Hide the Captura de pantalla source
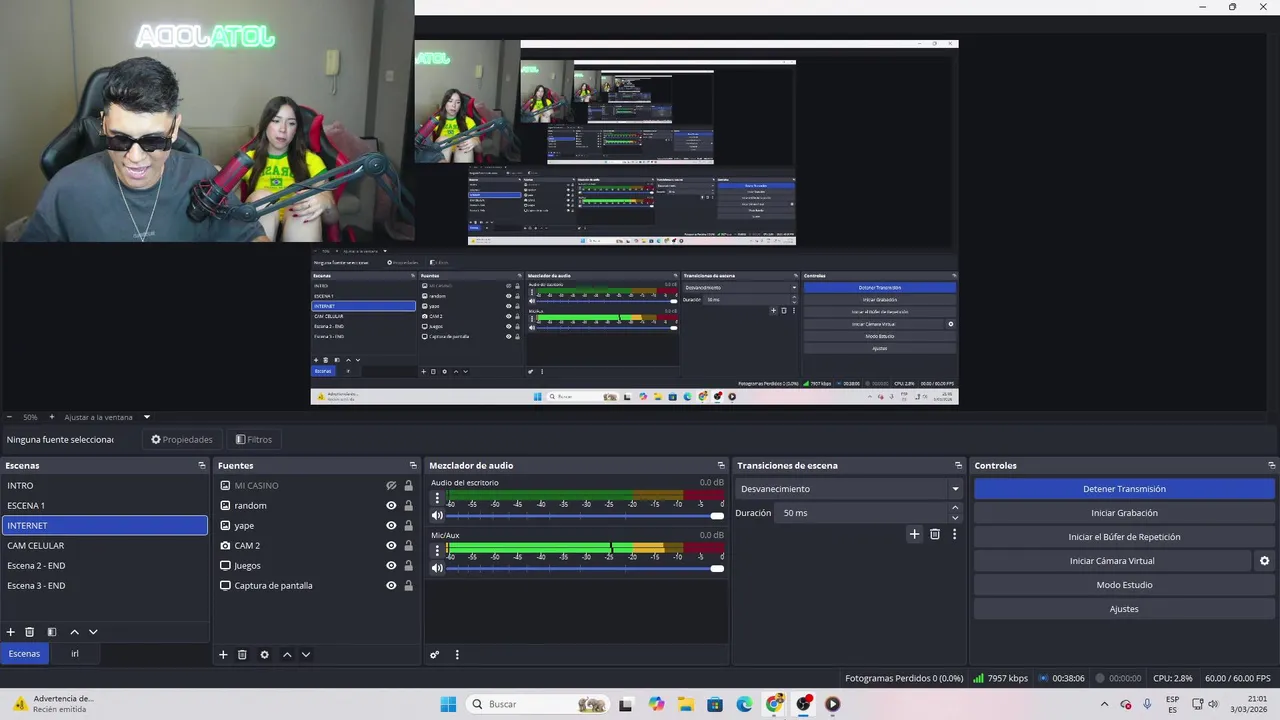Viewport: 1280px width, 720px height. (x=391, y=586)
